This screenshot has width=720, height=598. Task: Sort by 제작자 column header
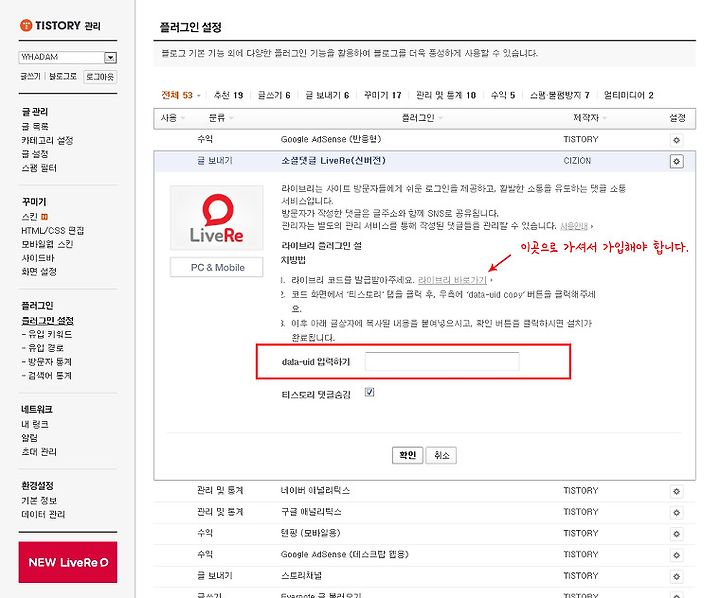pos(590,118)
